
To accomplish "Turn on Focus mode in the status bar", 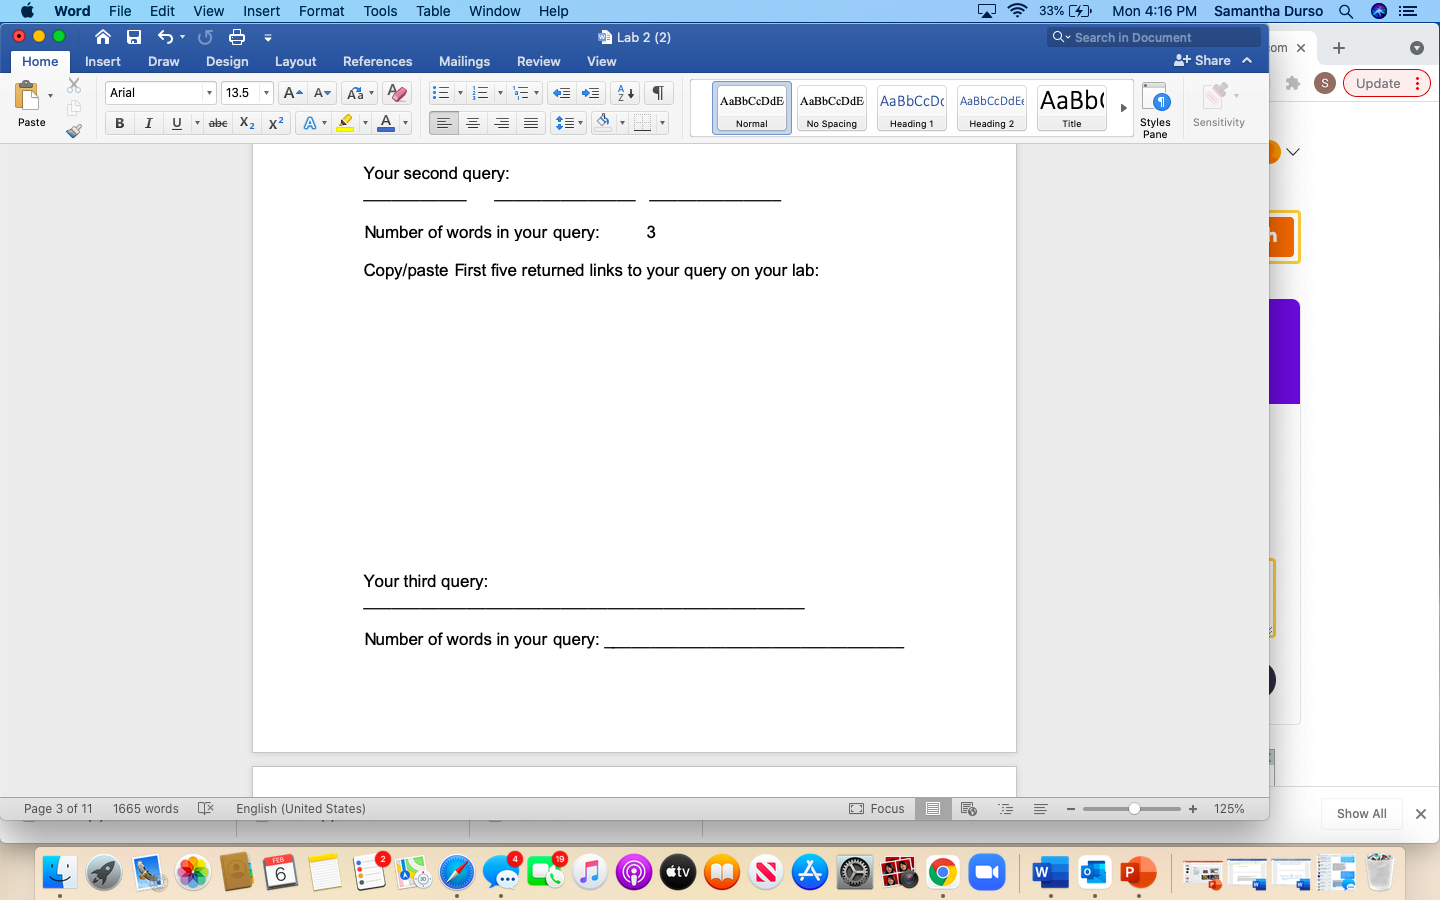I will tap(877, 809).
